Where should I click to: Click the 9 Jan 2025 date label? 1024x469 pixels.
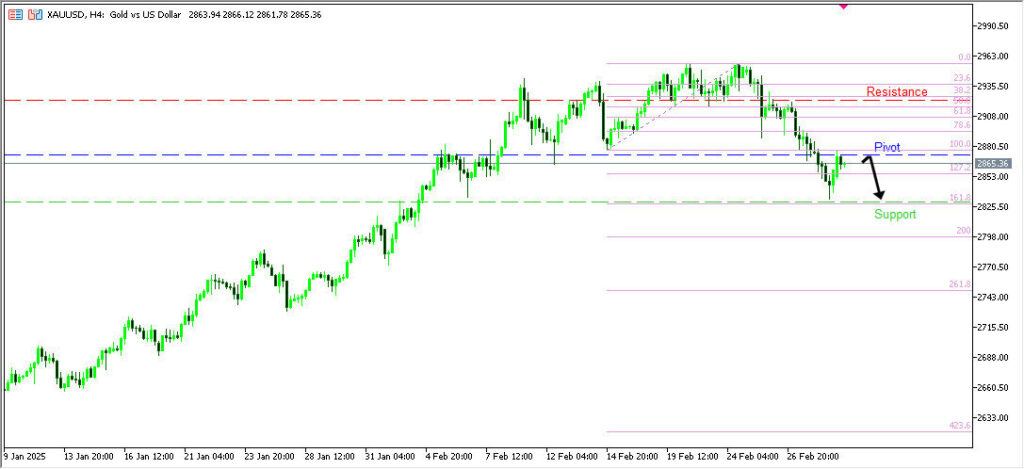pos(25,456)
